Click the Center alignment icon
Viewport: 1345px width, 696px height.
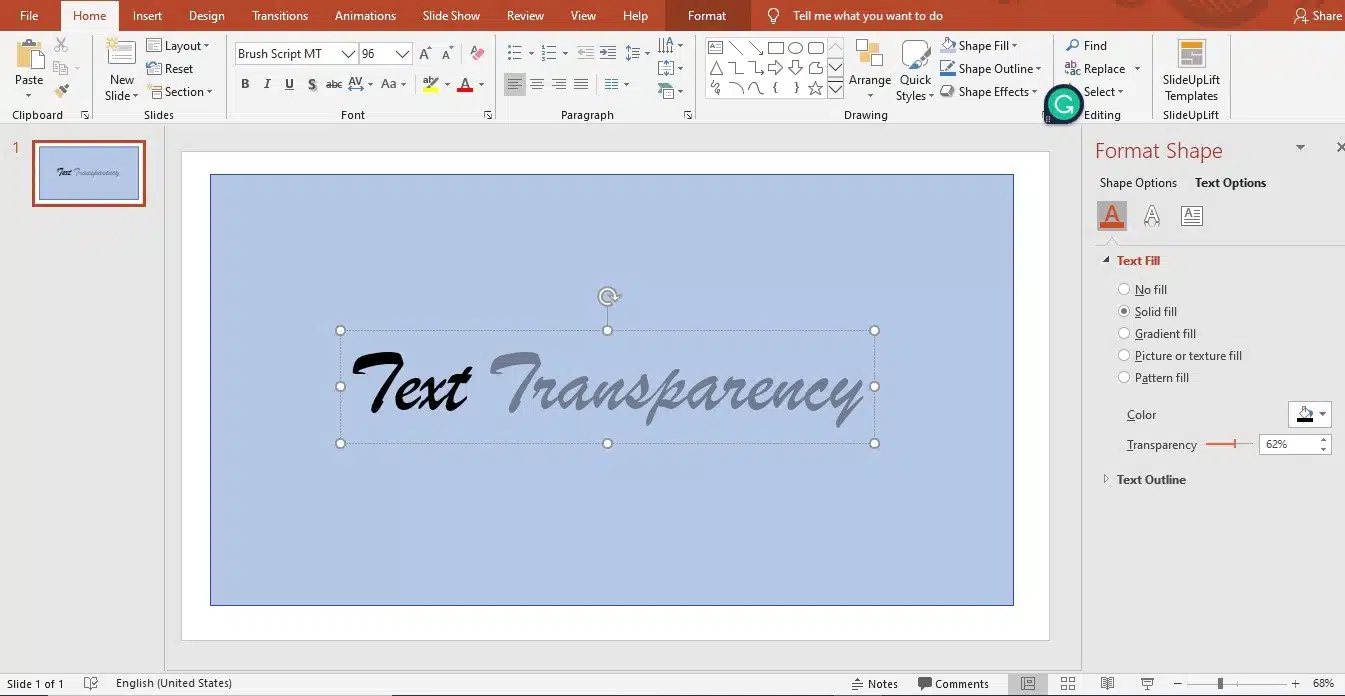(537, 84)
